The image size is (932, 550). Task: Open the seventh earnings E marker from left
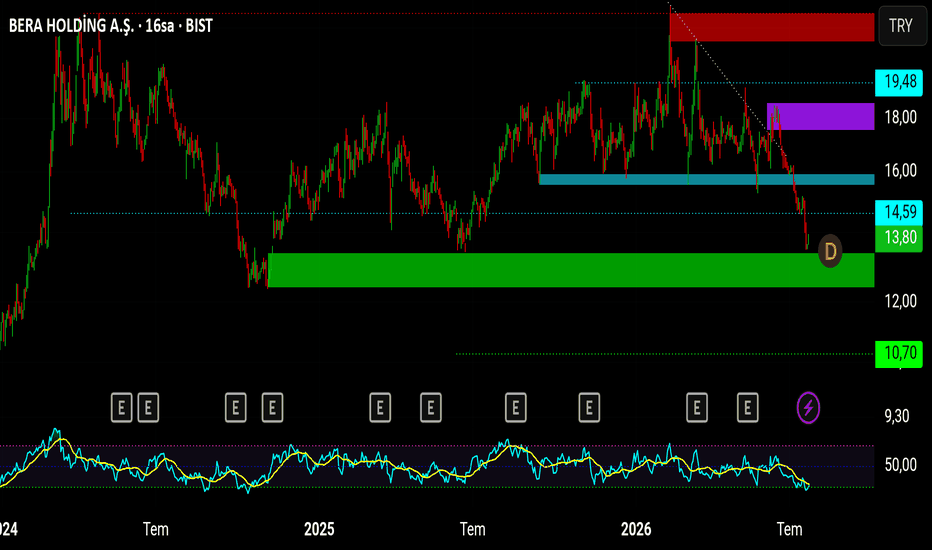point(515,408)
